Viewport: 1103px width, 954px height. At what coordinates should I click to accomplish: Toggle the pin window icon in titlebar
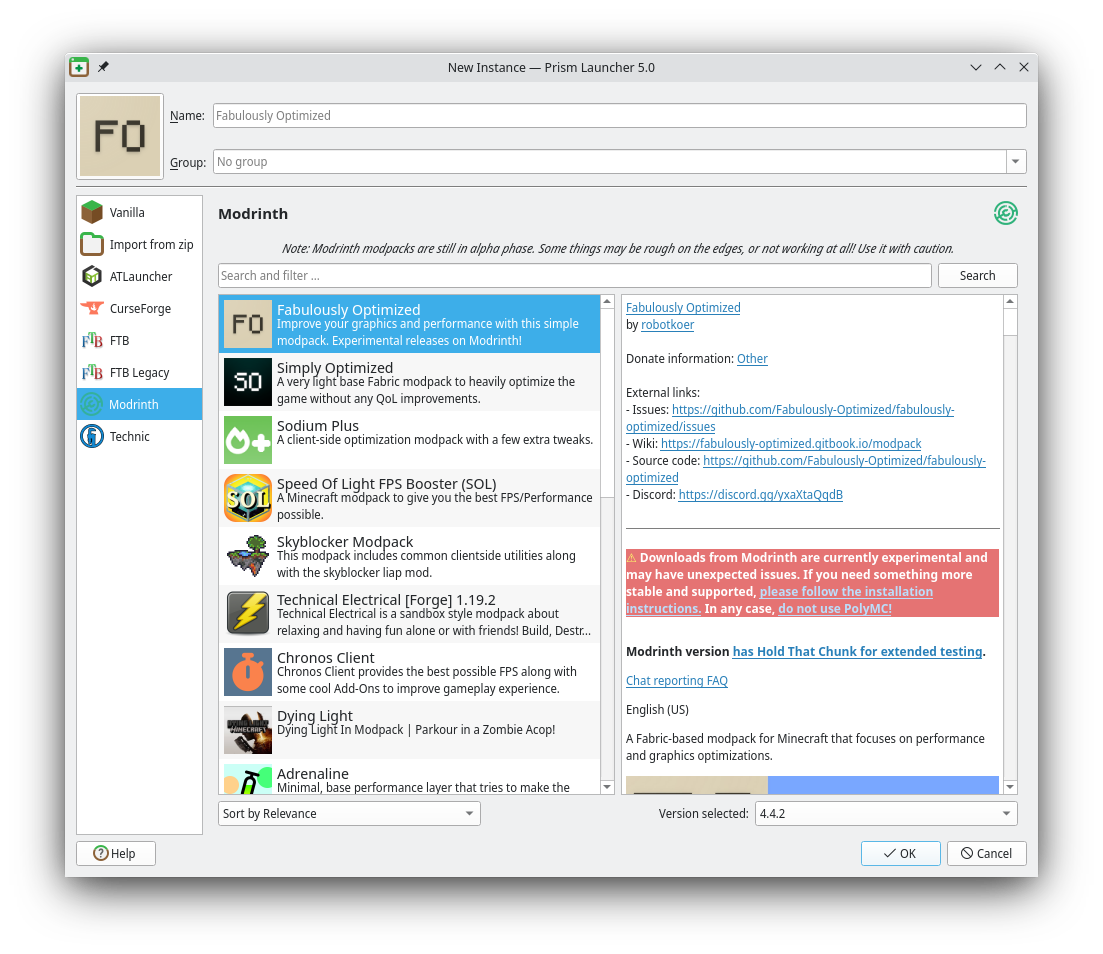[103, 67]
